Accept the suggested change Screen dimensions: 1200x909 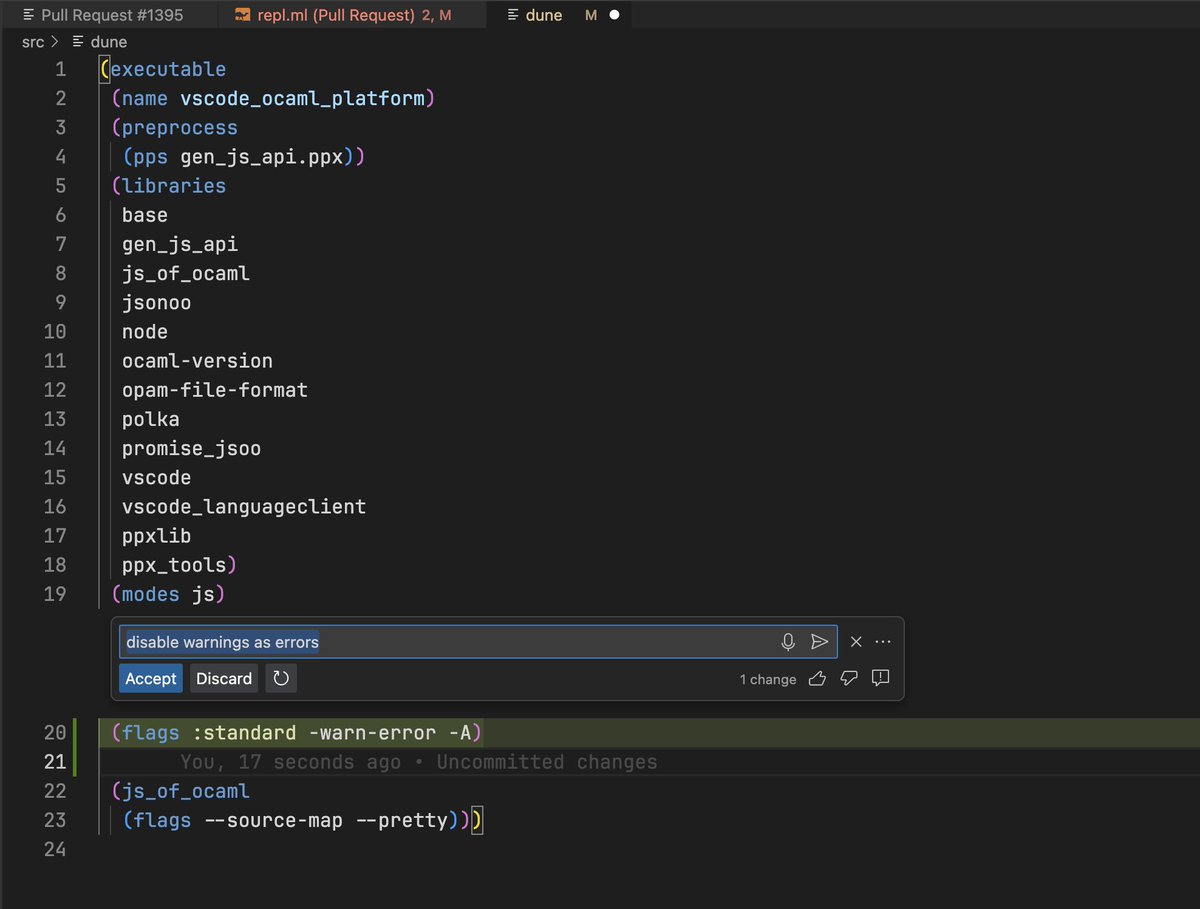(150, 678)
